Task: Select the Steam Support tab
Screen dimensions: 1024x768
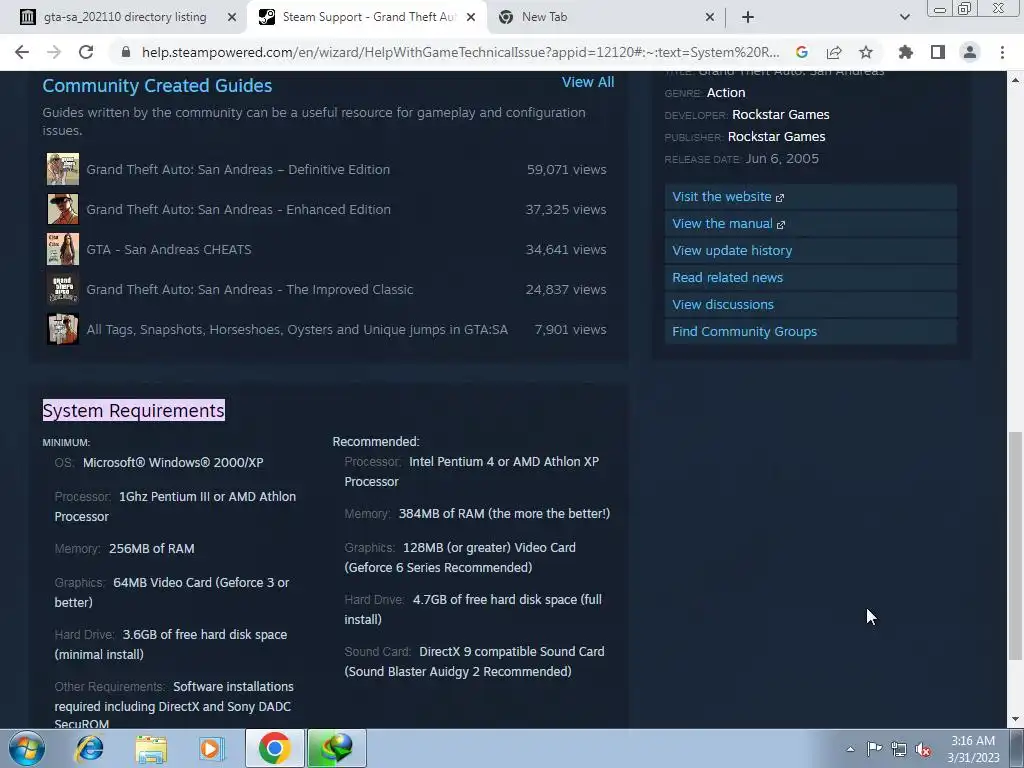Action: pos(369,17)
